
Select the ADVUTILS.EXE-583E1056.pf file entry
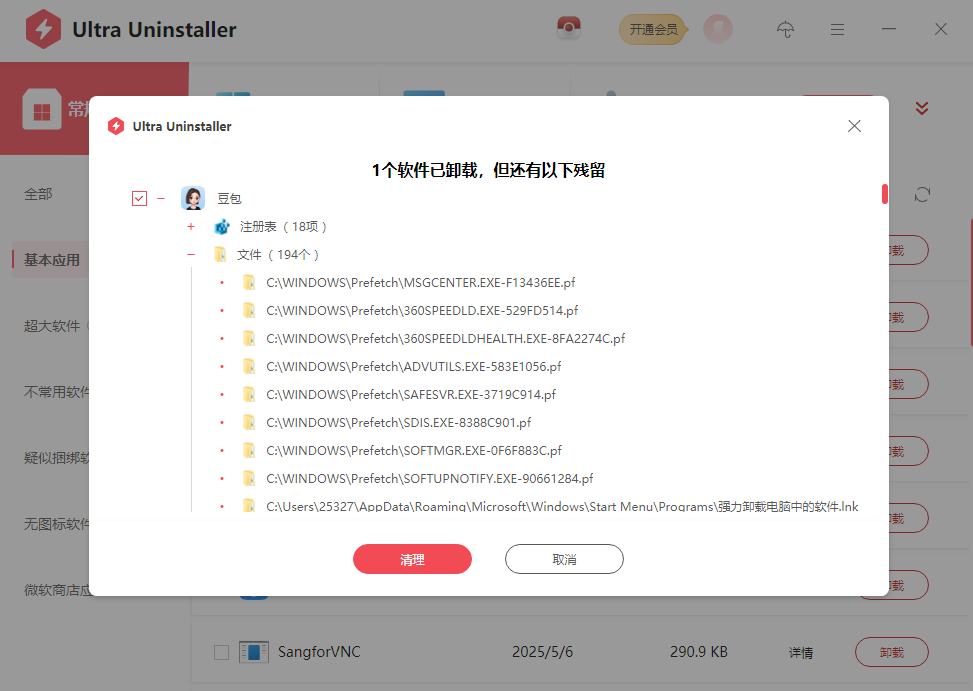[414, 367]
